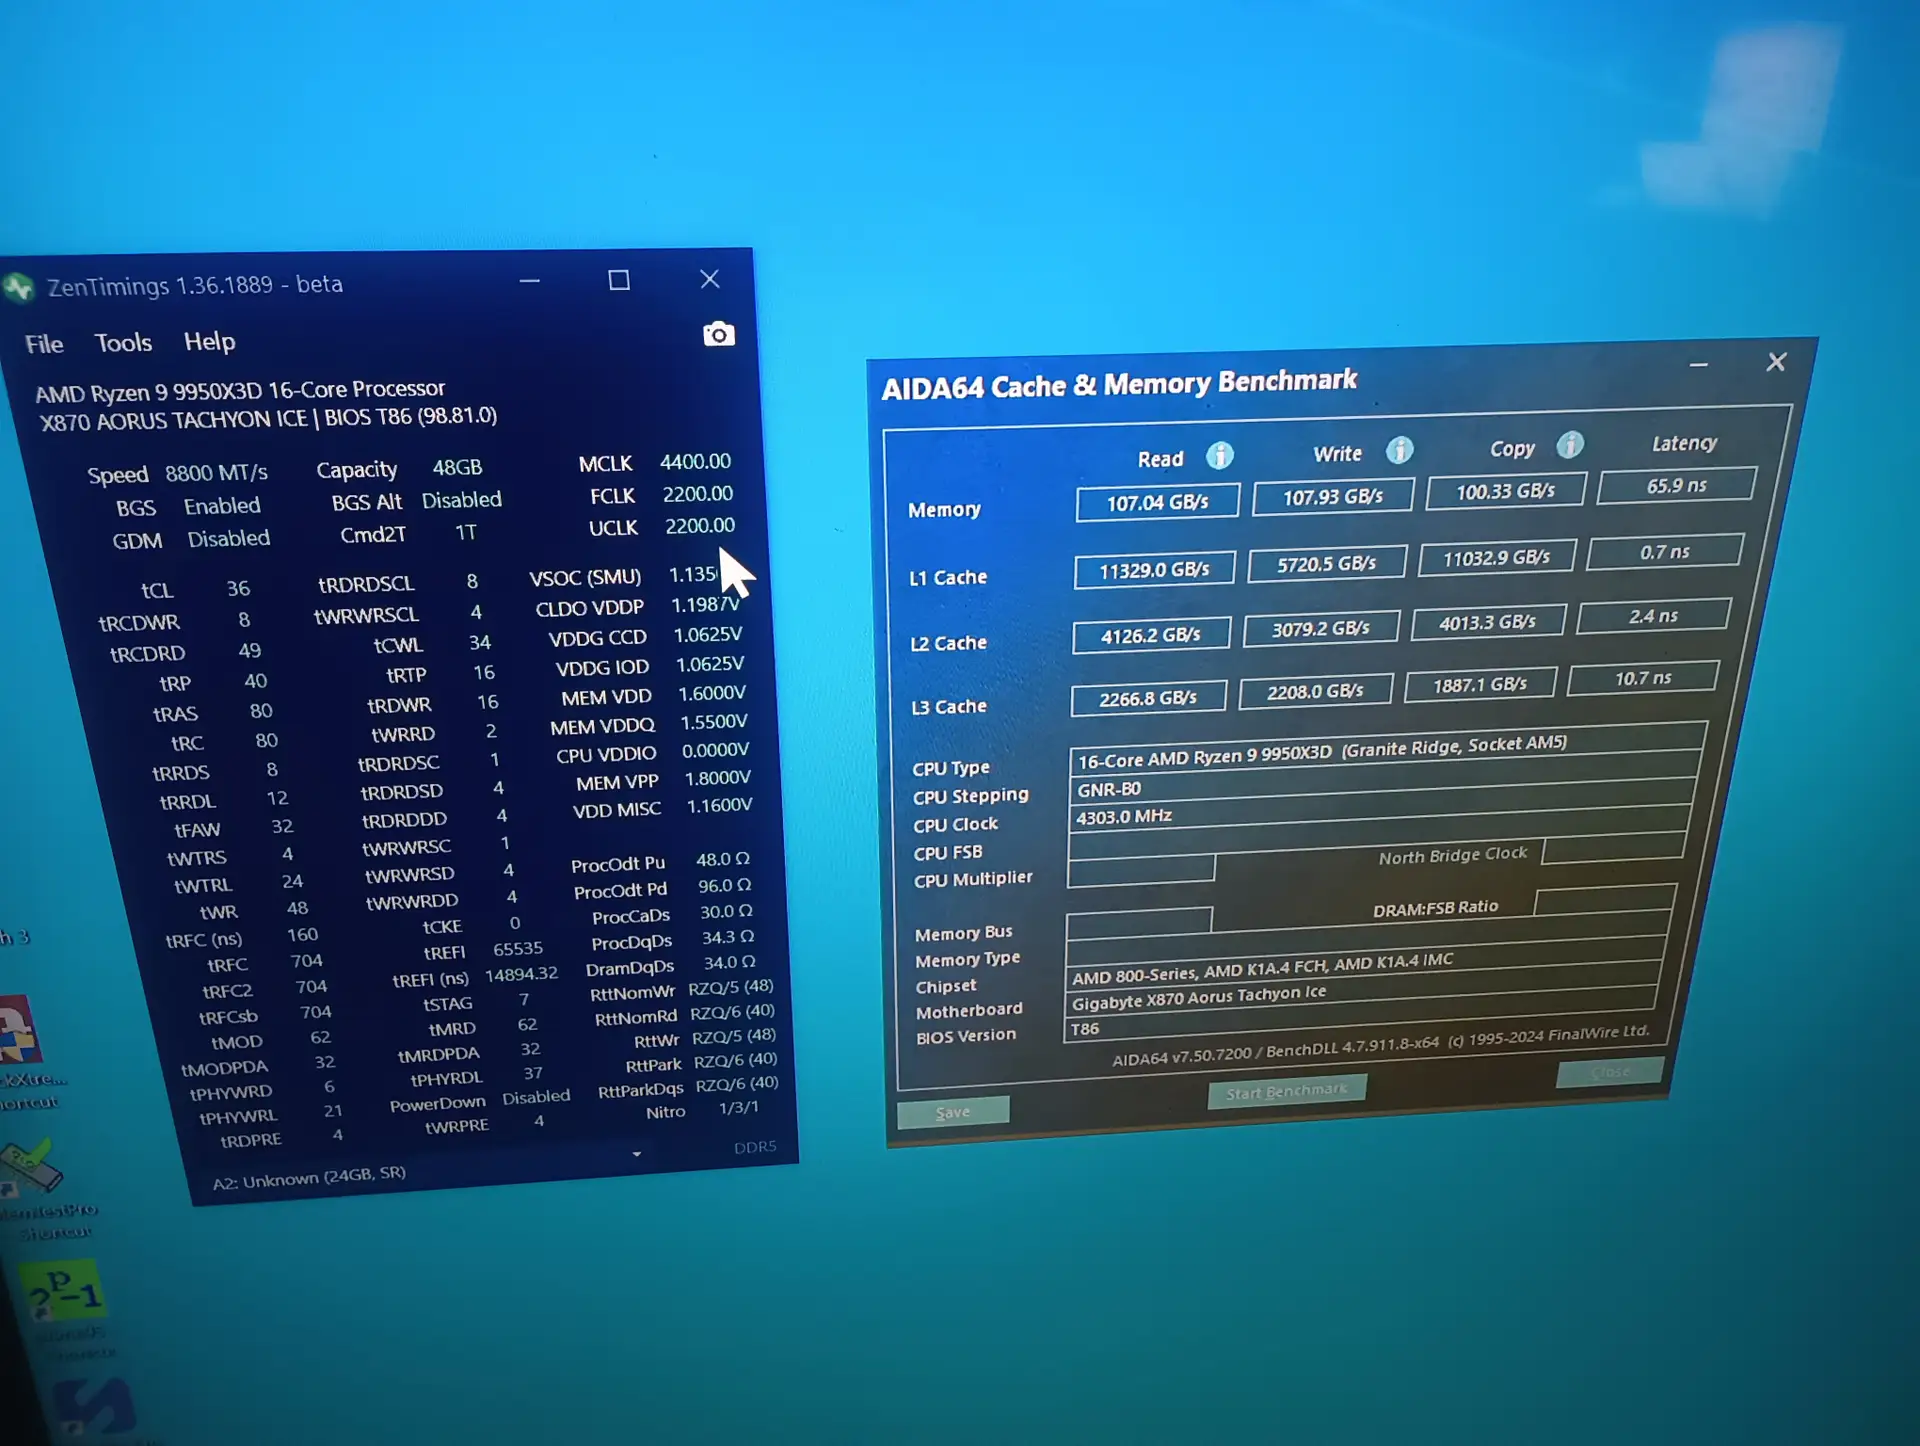1920x1446 pixels.
Task: Click the ZenTimings app icon in title bar
Action: coord(18,288)
